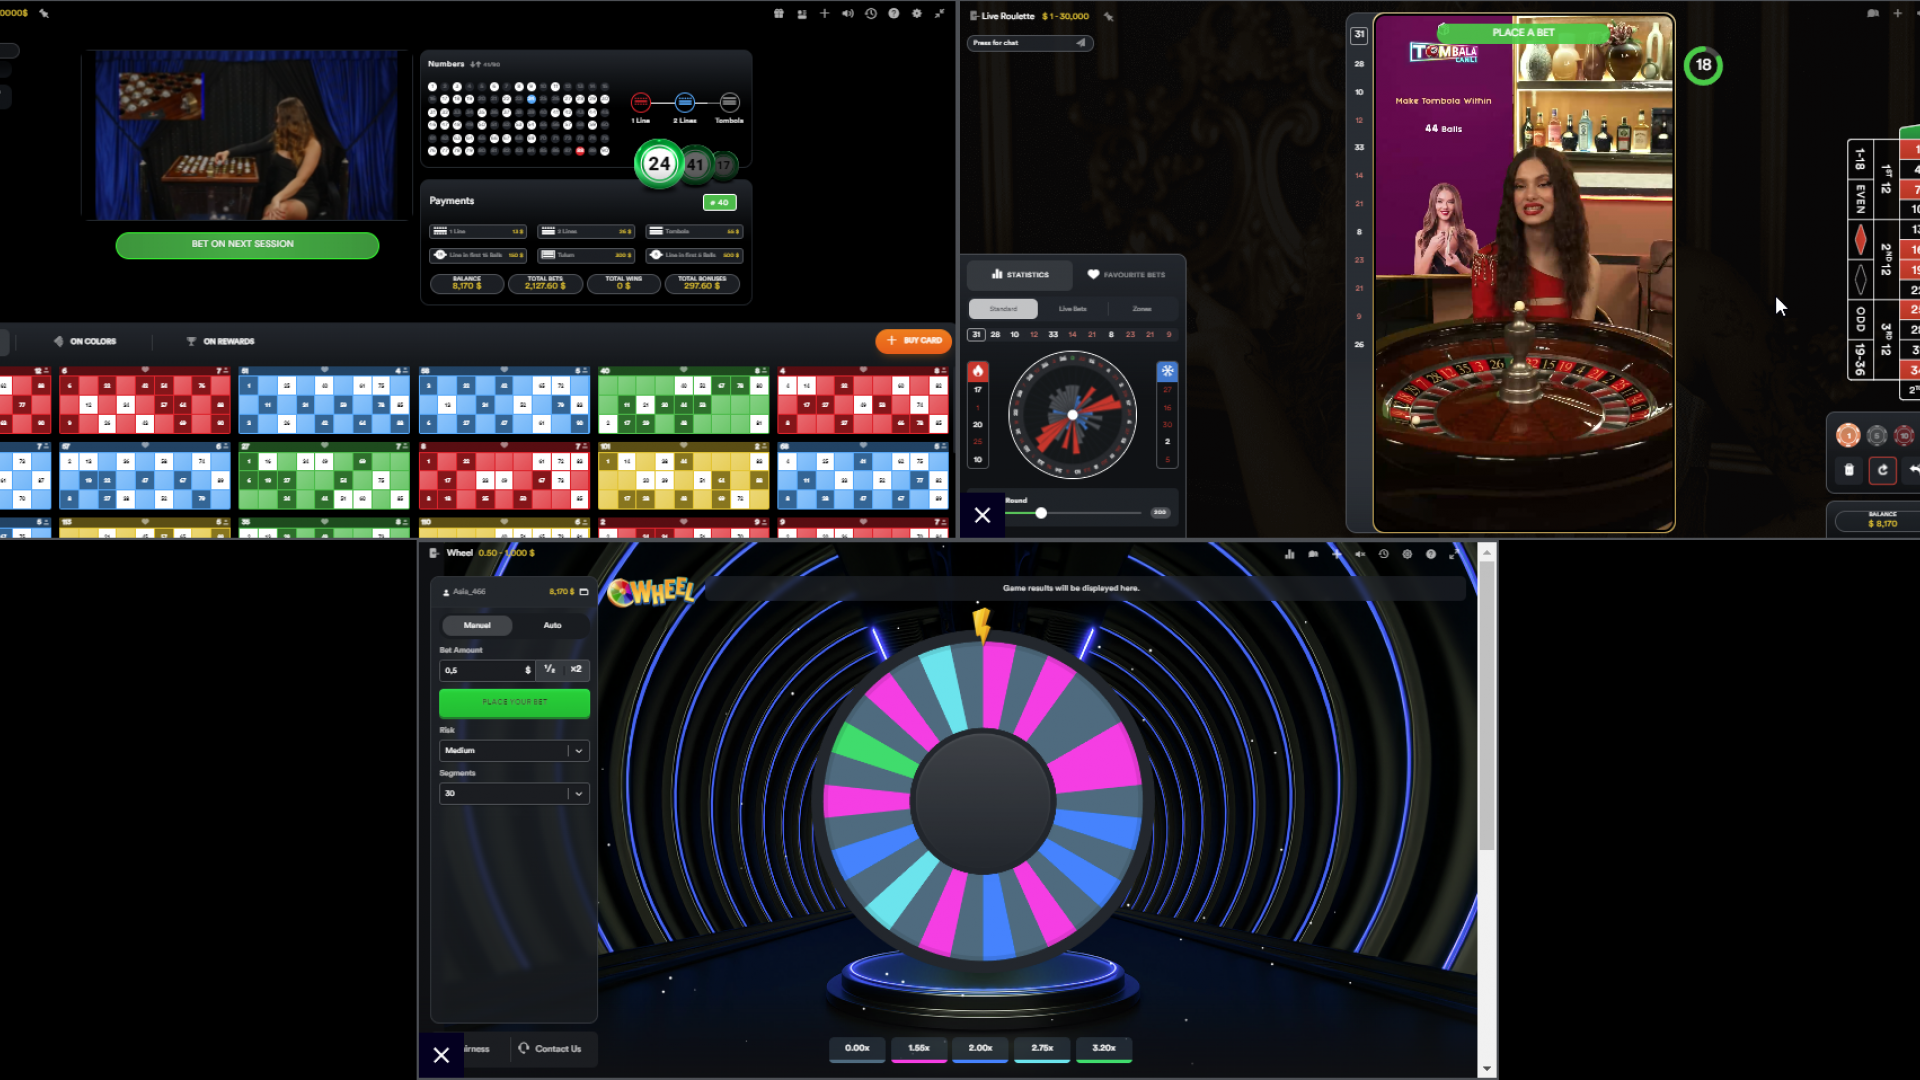Select the 1.55x multiplier tab
Image resolution: width=1920 pixels, height=1080 pixels.
919,1048
